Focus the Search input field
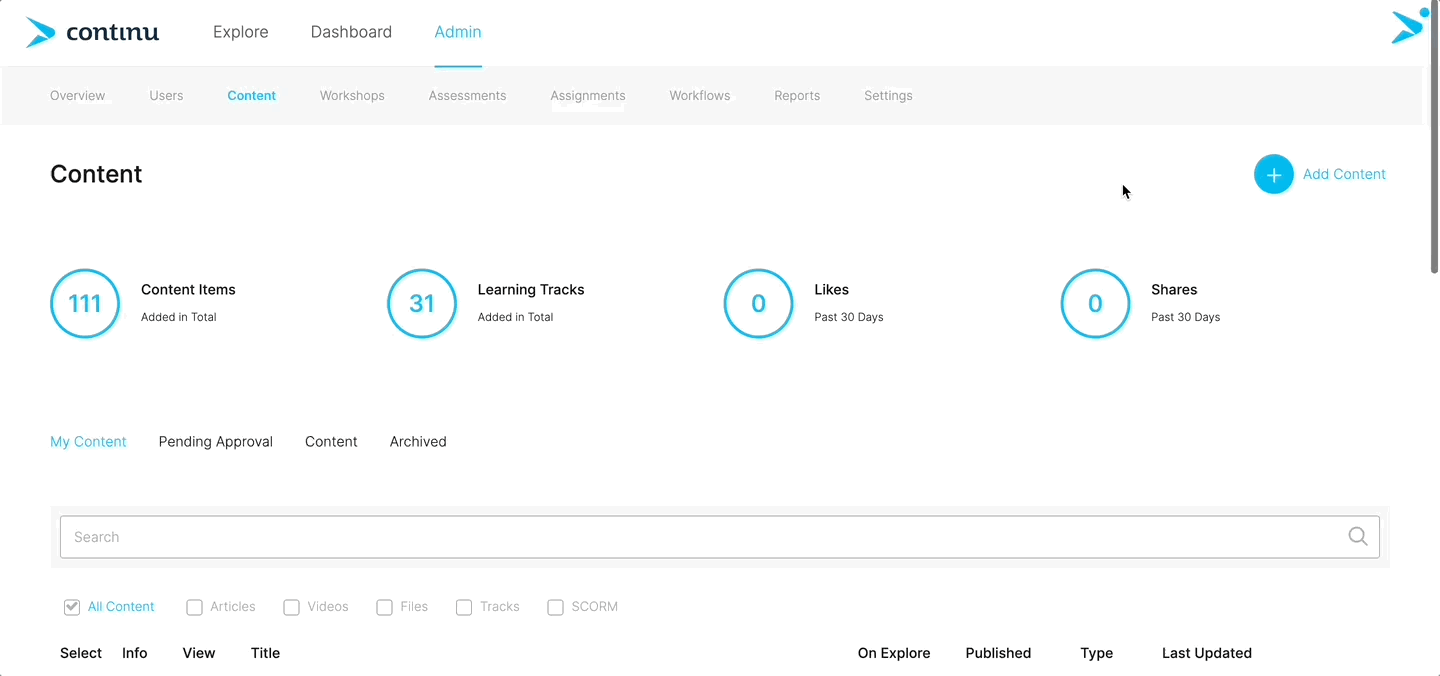The height and width of the screenshot is (676, 1440). (700, 537)
